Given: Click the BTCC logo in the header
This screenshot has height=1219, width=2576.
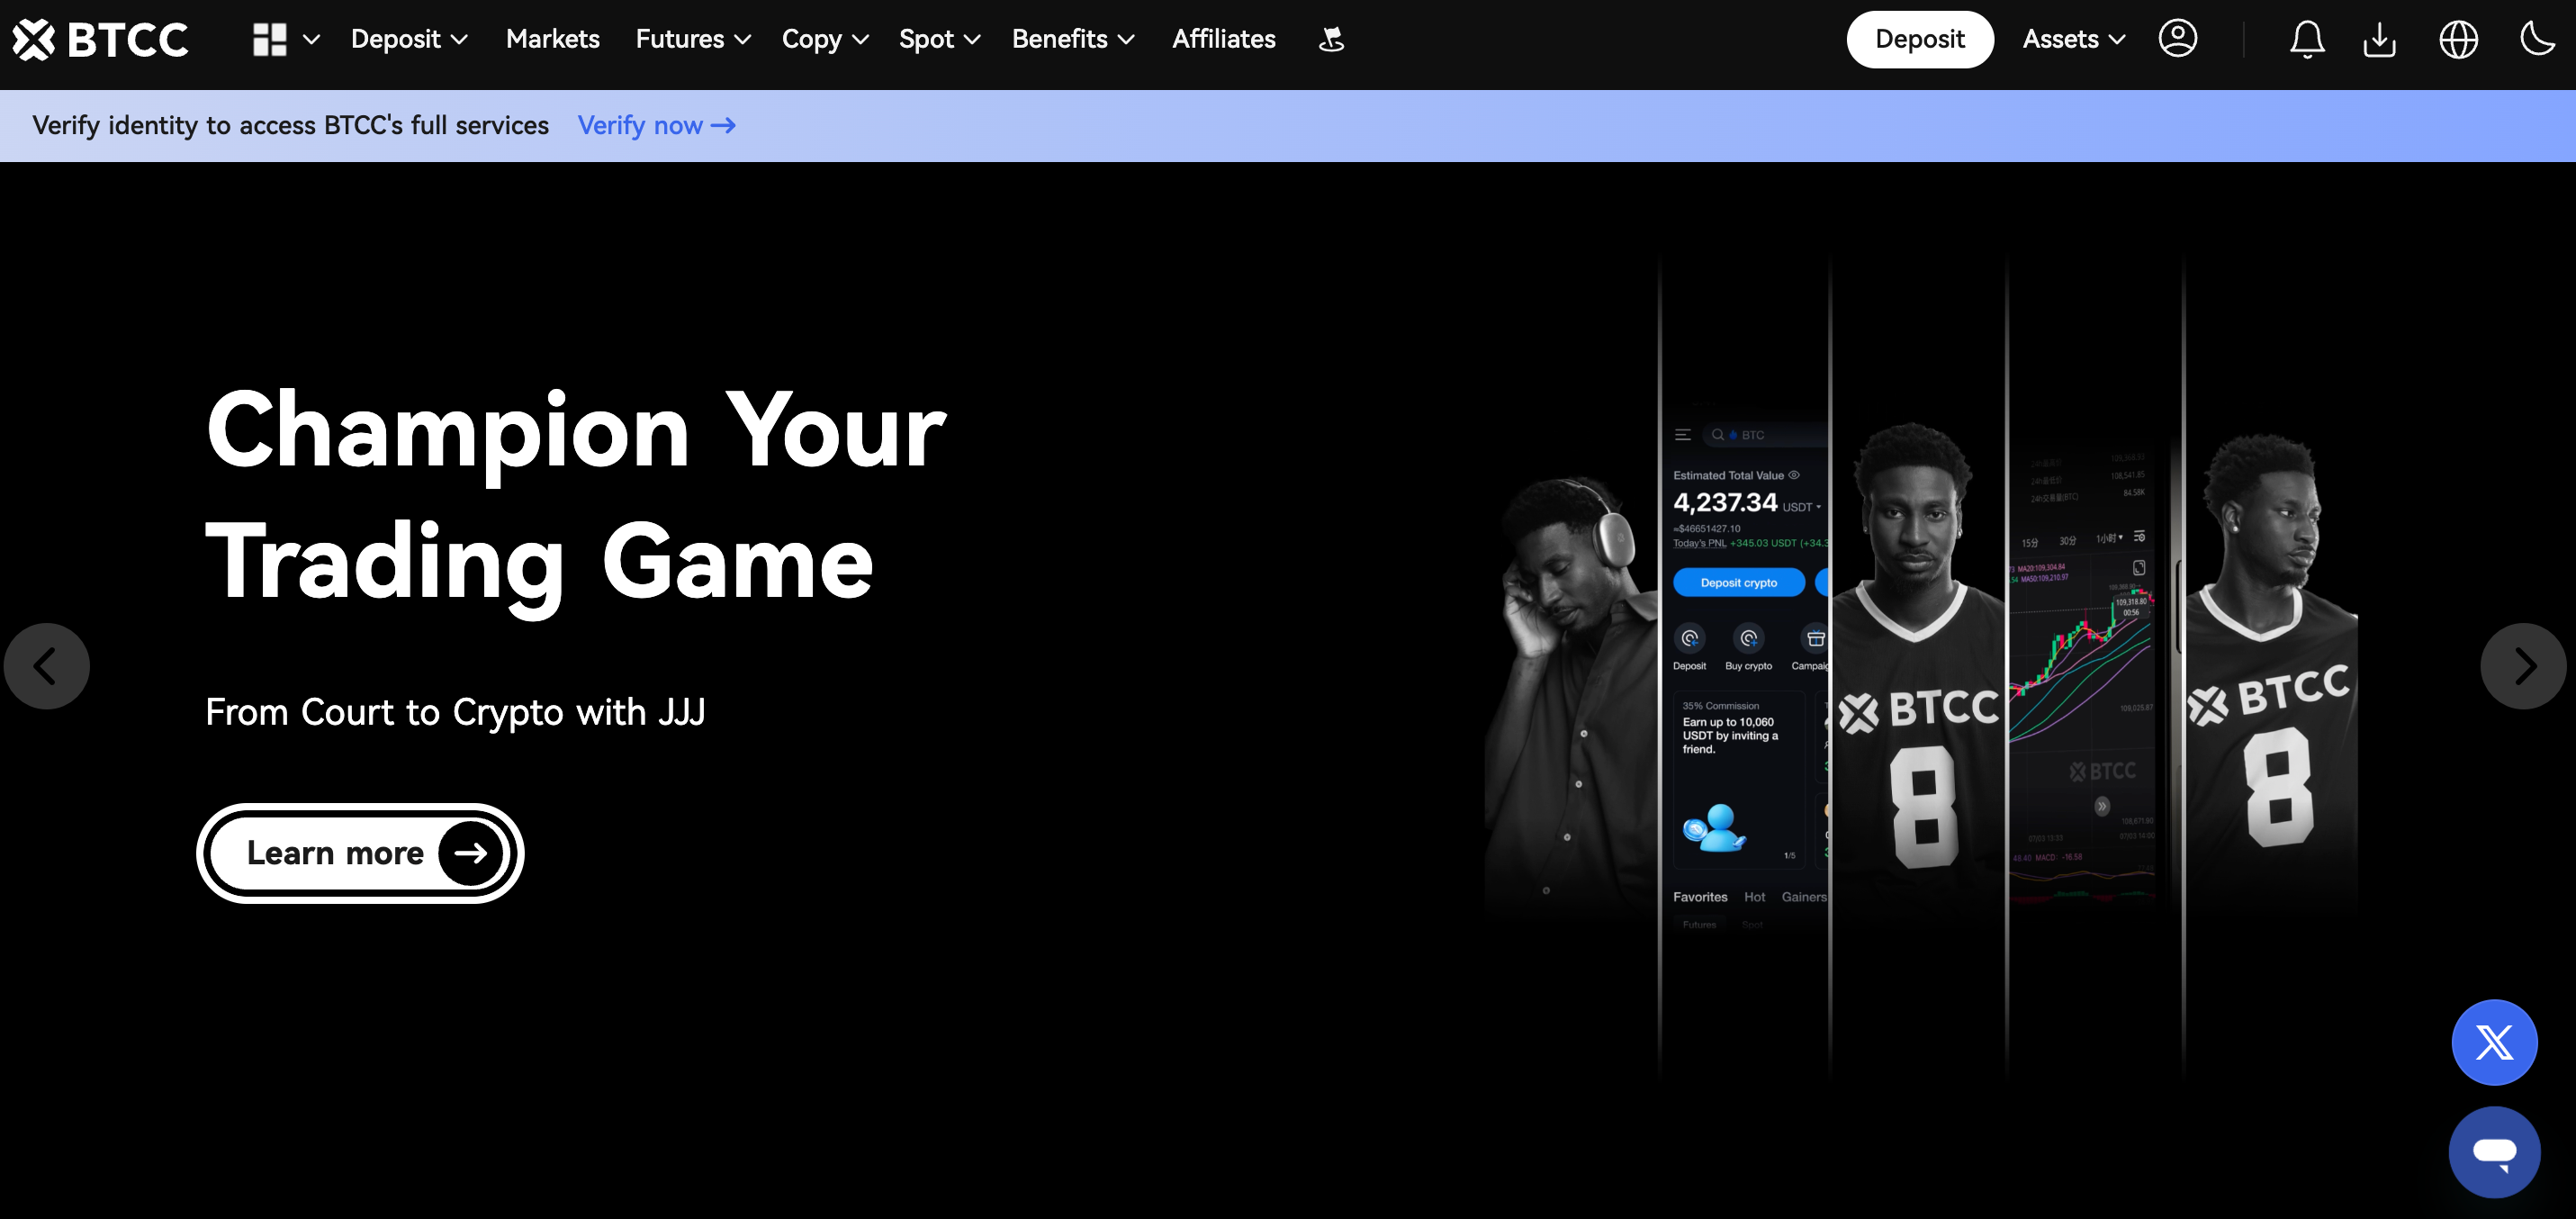Looking at the screenshot, I should 100,40.
